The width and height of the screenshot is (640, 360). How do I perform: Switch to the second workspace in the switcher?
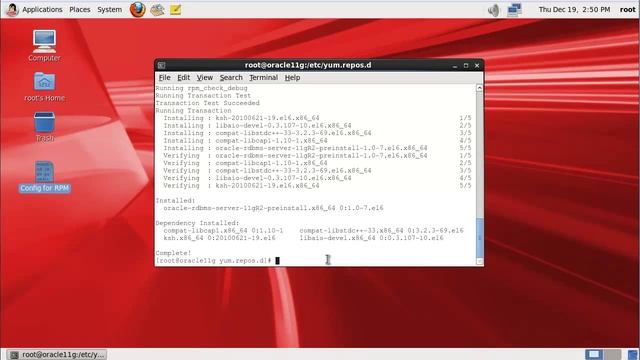click(x=612, y=354)
